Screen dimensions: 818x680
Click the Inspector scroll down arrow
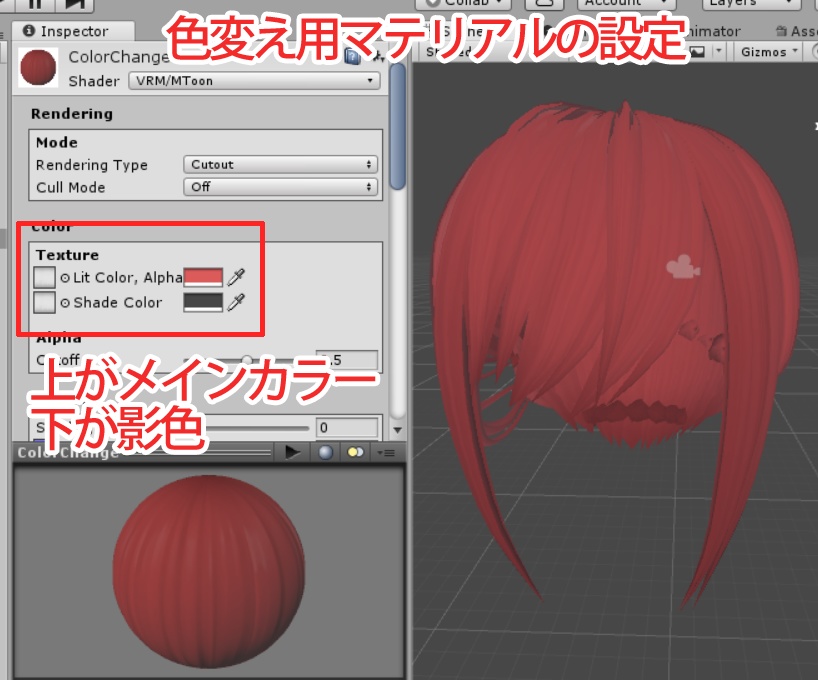point(398,430)
